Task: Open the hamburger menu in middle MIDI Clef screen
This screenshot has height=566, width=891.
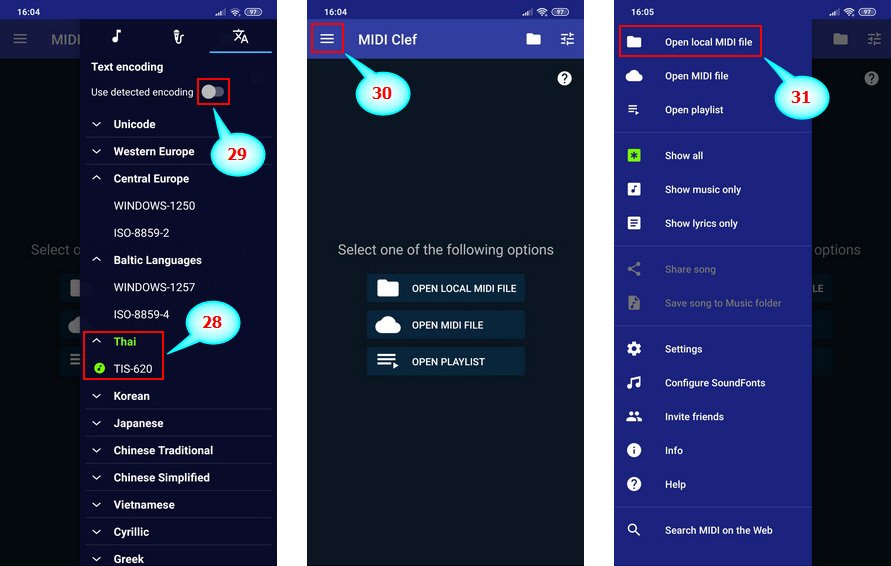Action: click(327, 39)
